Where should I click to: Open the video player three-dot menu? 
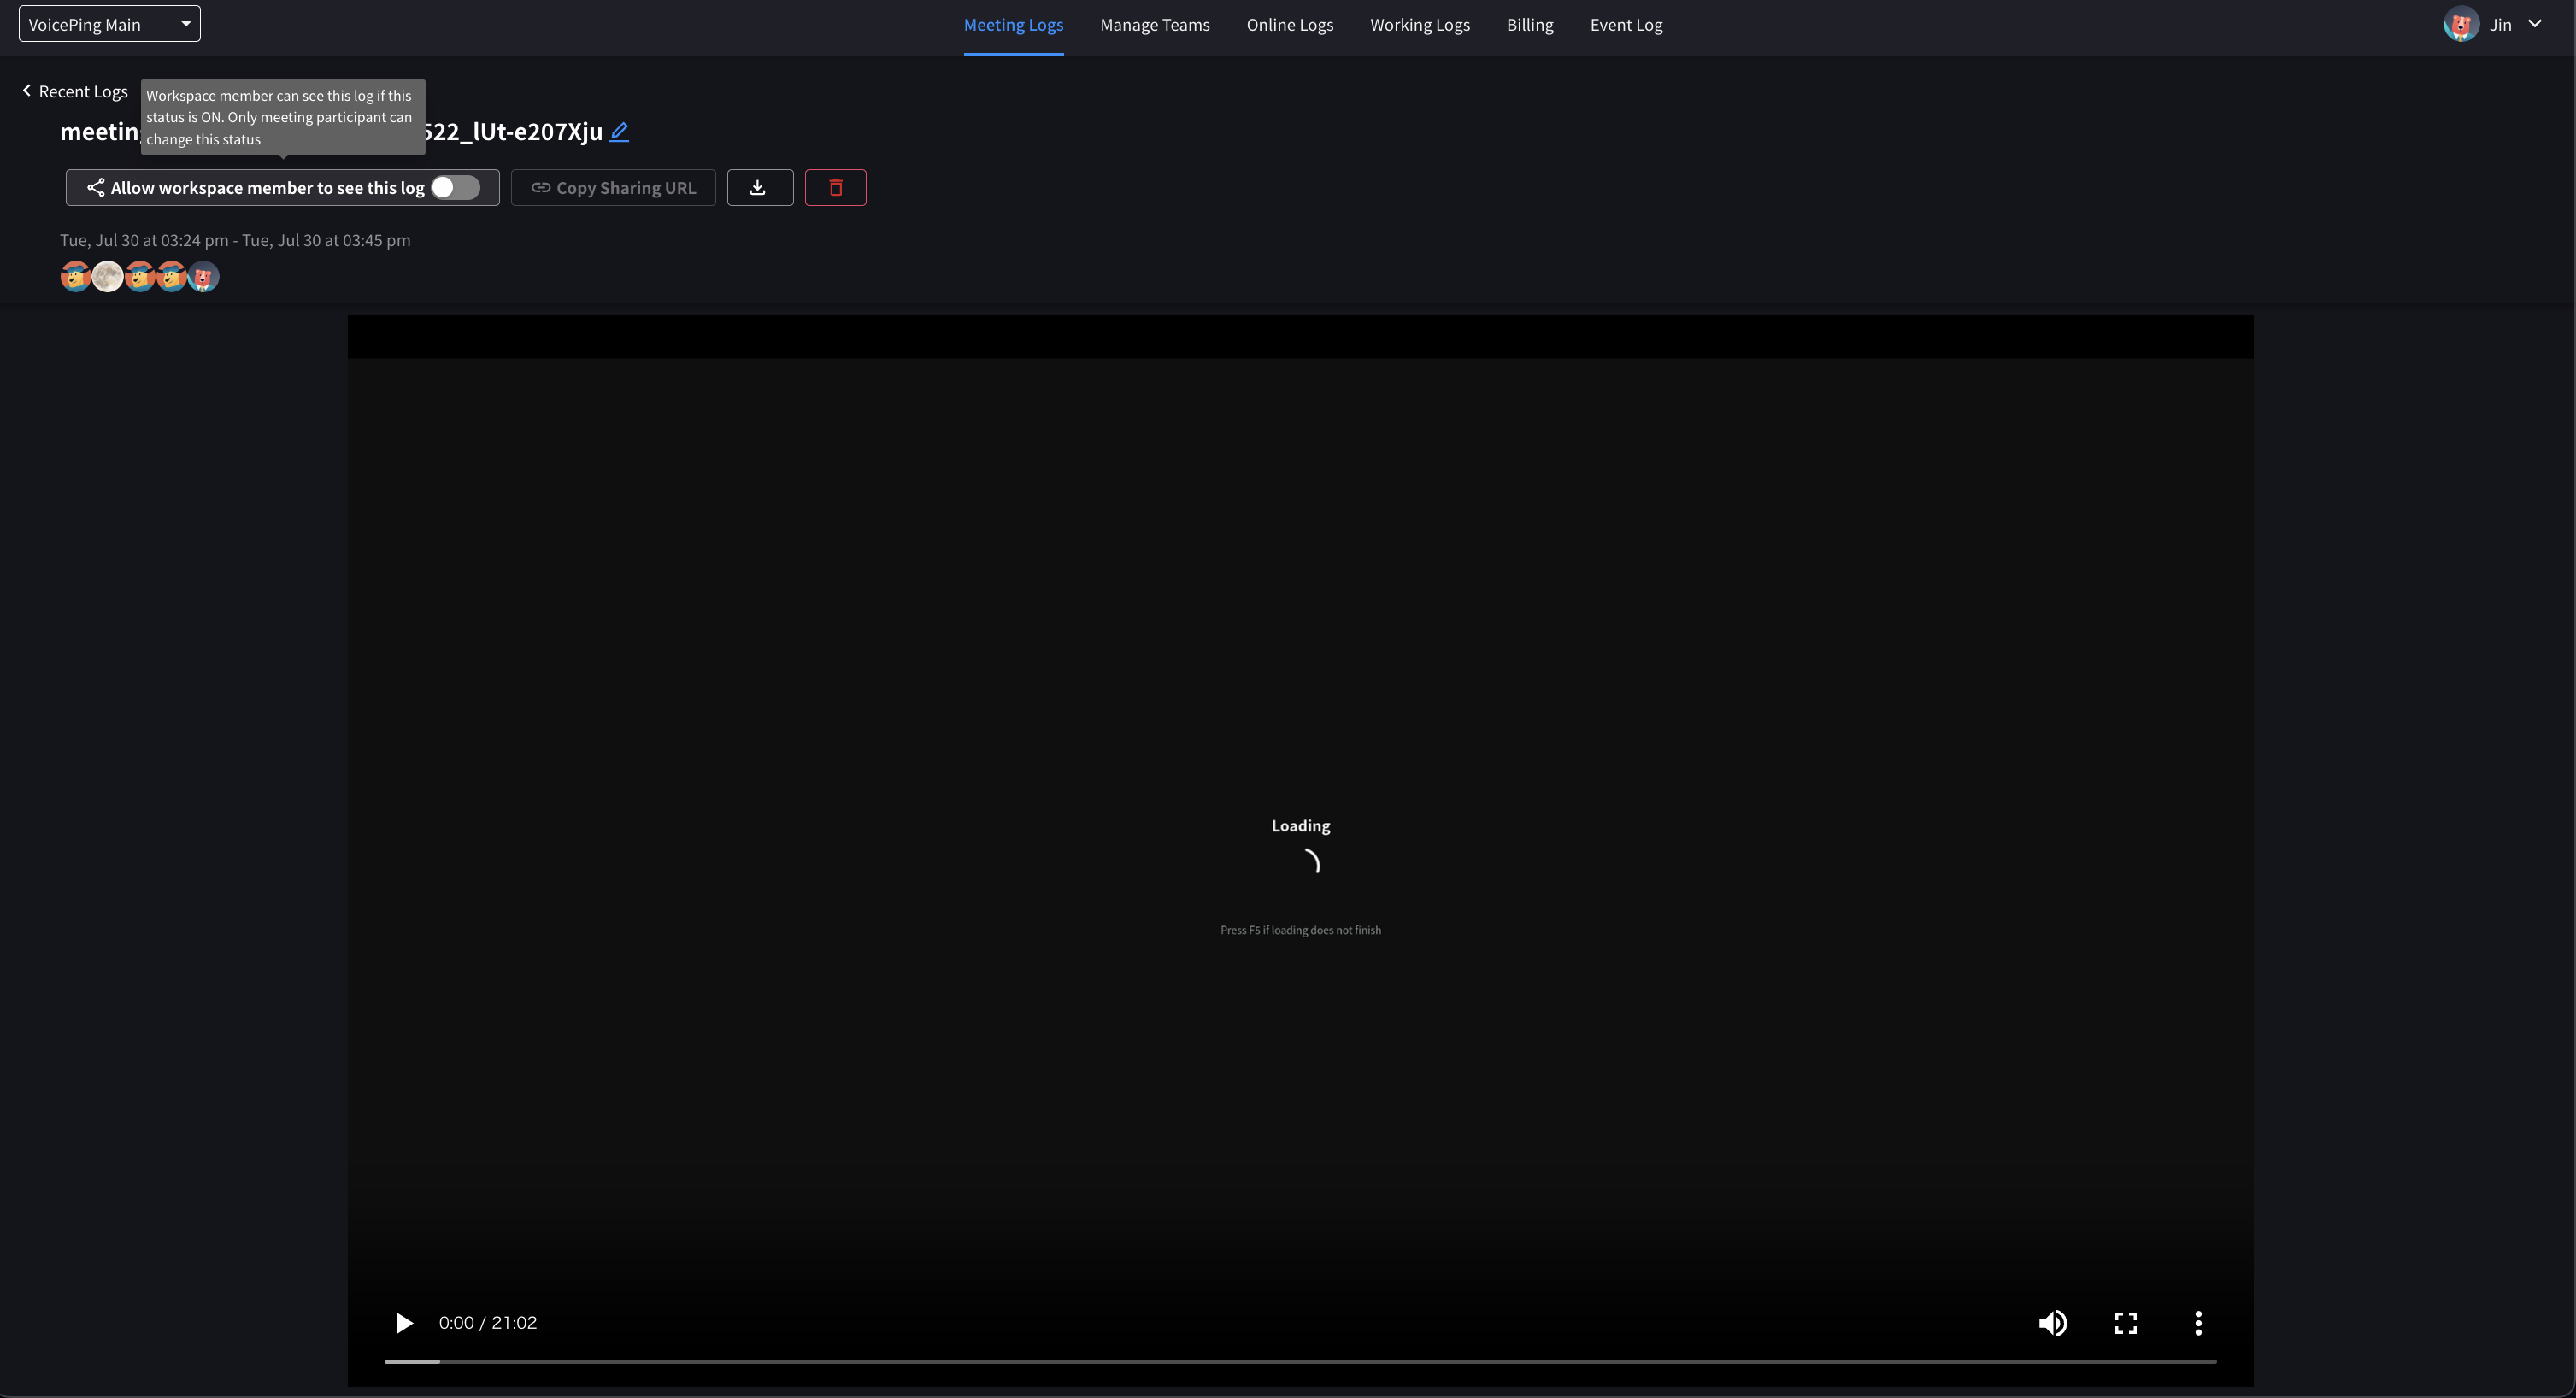[2197, 1322]
